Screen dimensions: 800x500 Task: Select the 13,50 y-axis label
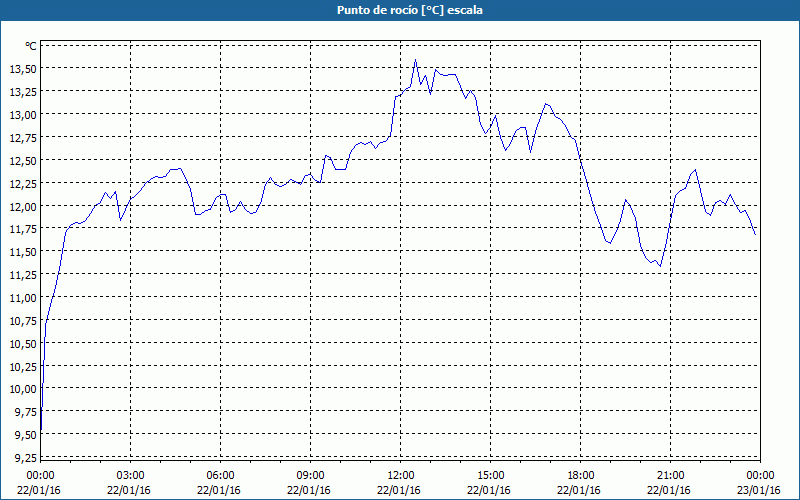(23, 69)
